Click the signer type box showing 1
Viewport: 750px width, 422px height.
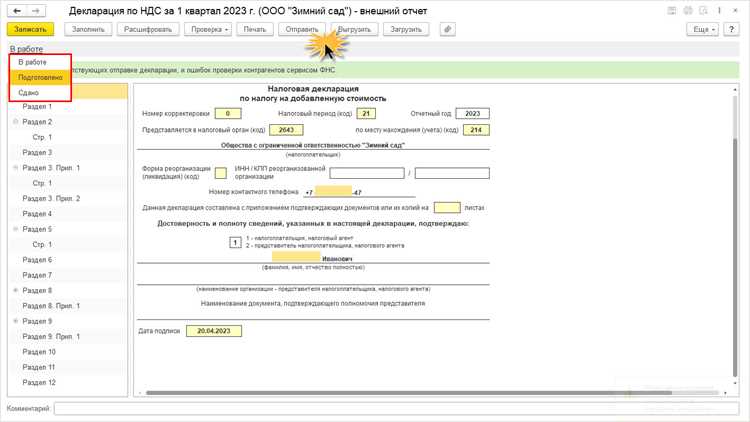point(235,243)
